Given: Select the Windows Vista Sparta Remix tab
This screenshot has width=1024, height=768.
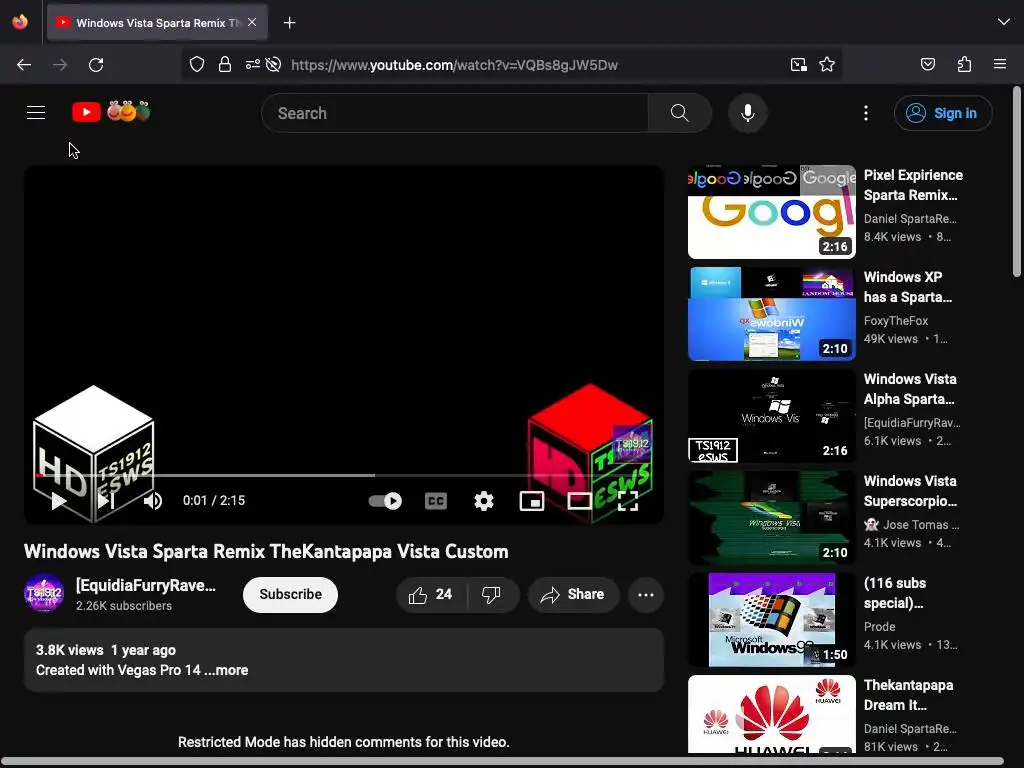Looking at the screenshot, I should pyautogui.click(x=157, y=23).
